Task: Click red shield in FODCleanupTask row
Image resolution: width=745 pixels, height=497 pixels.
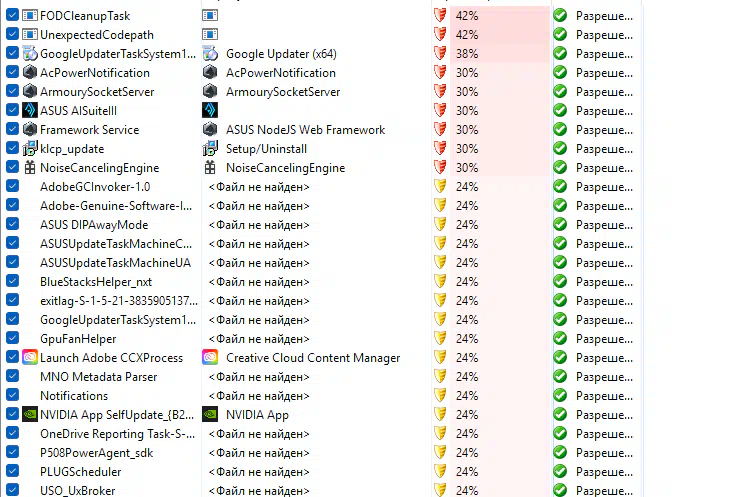Action: [440, 16]
